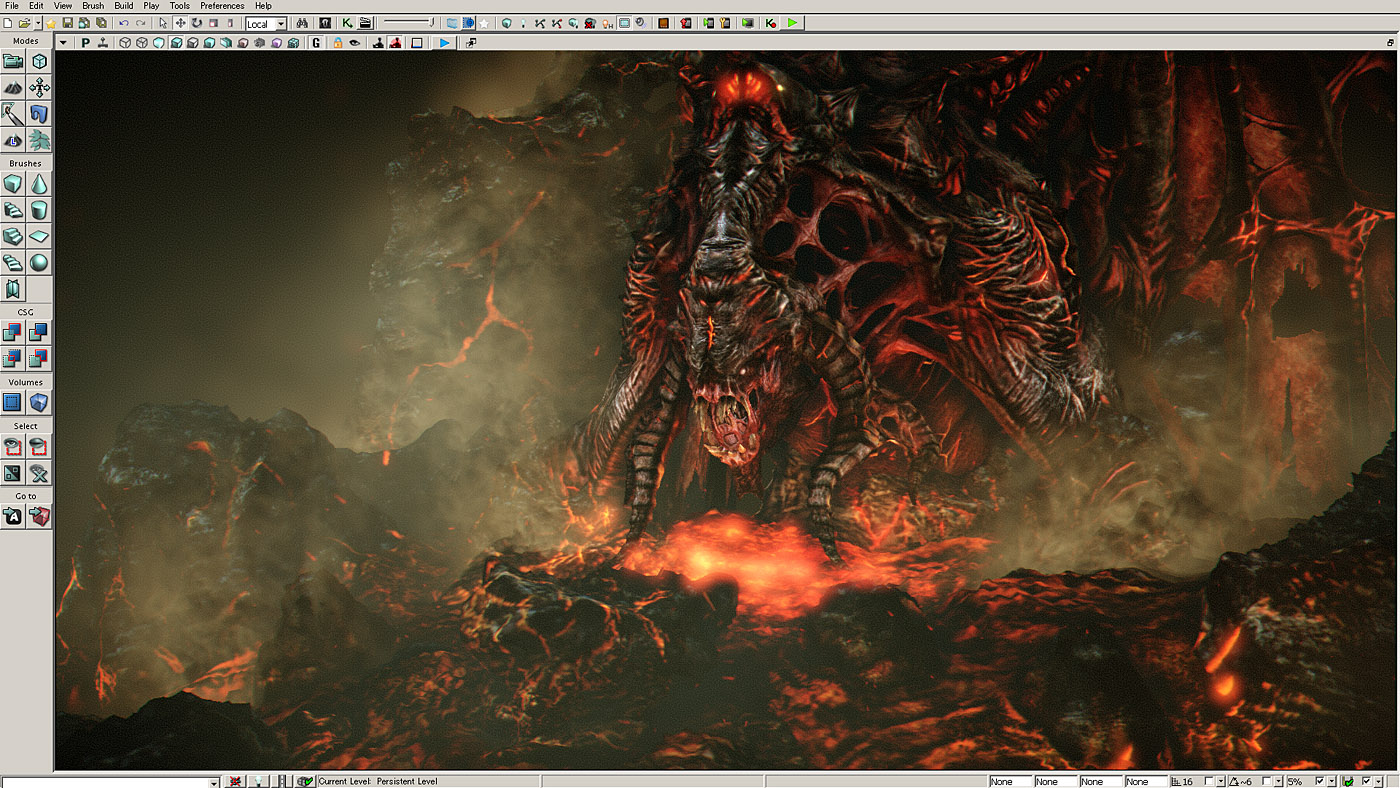
Task: Click the CSG Subtract icon
Action: 39,332
